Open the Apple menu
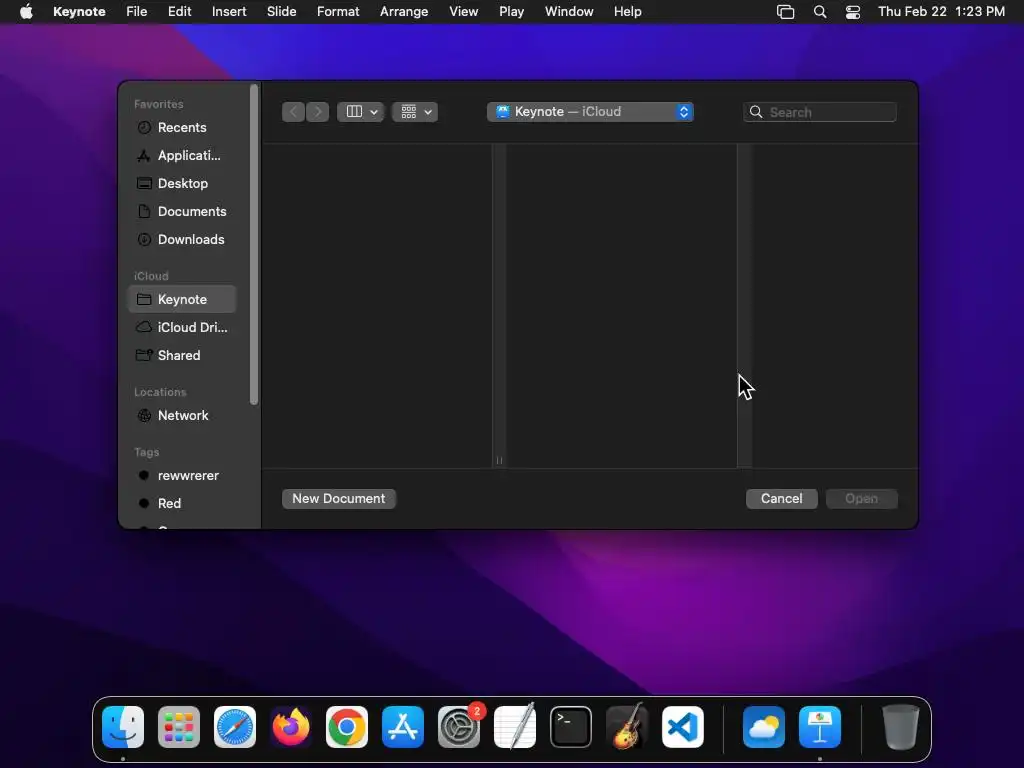The width and height of the screenshot is (1024, 768). [26, 12]
